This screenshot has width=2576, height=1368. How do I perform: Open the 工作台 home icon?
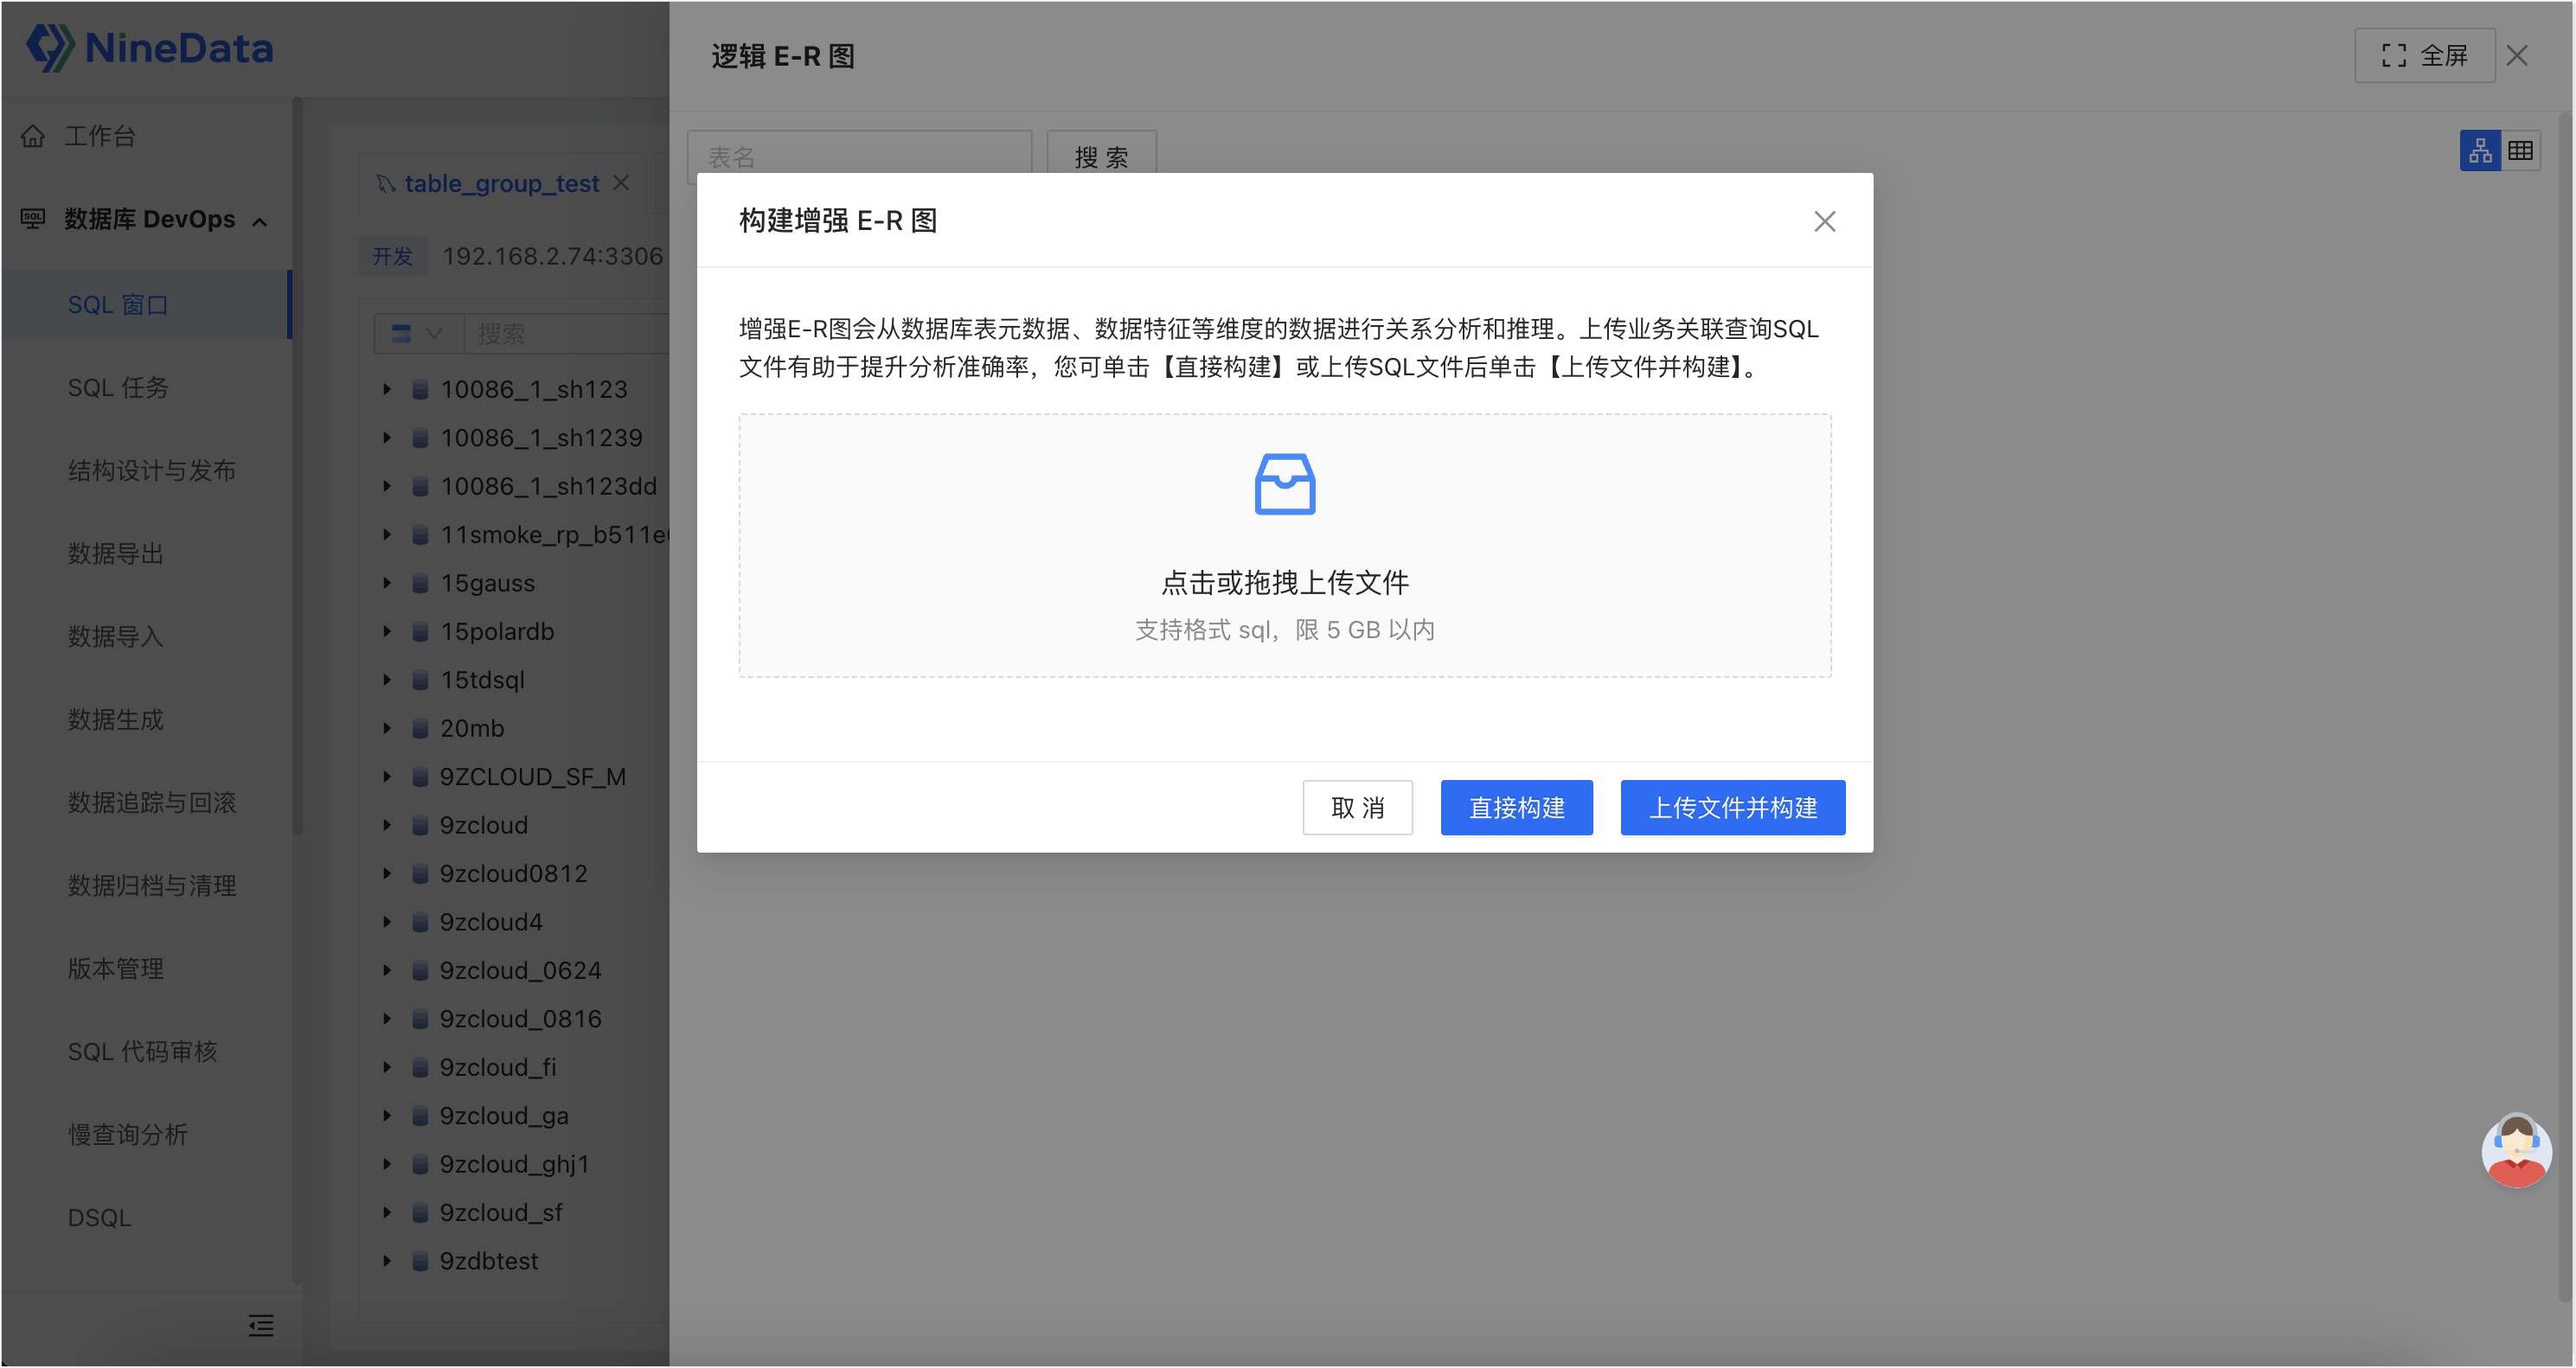[33, 136]
